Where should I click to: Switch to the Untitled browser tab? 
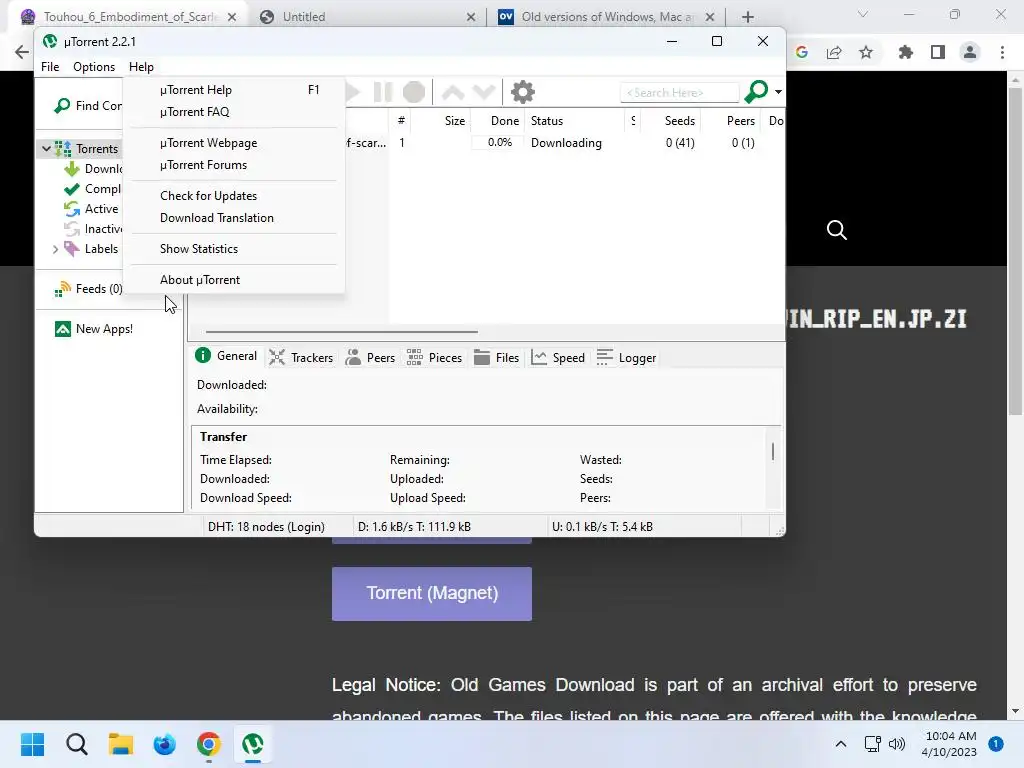tap(367, 17)
